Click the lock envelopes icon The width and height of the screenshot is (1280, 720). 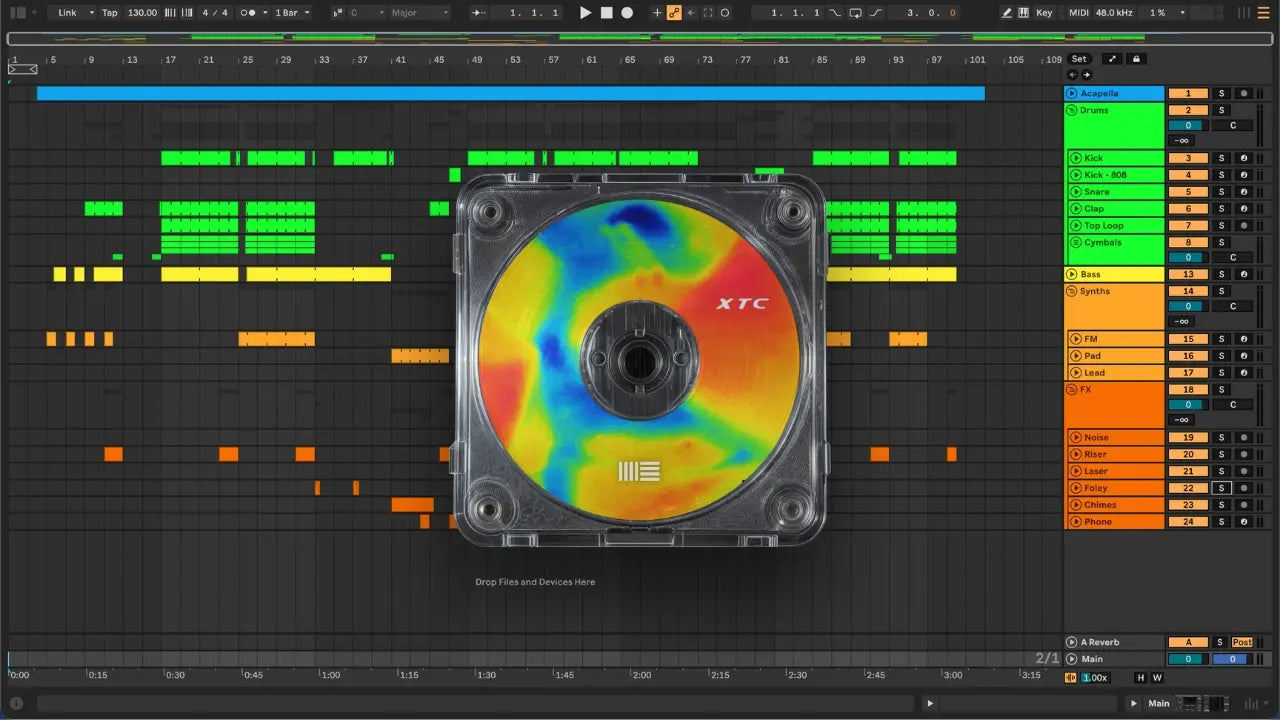click(1136, 59)
